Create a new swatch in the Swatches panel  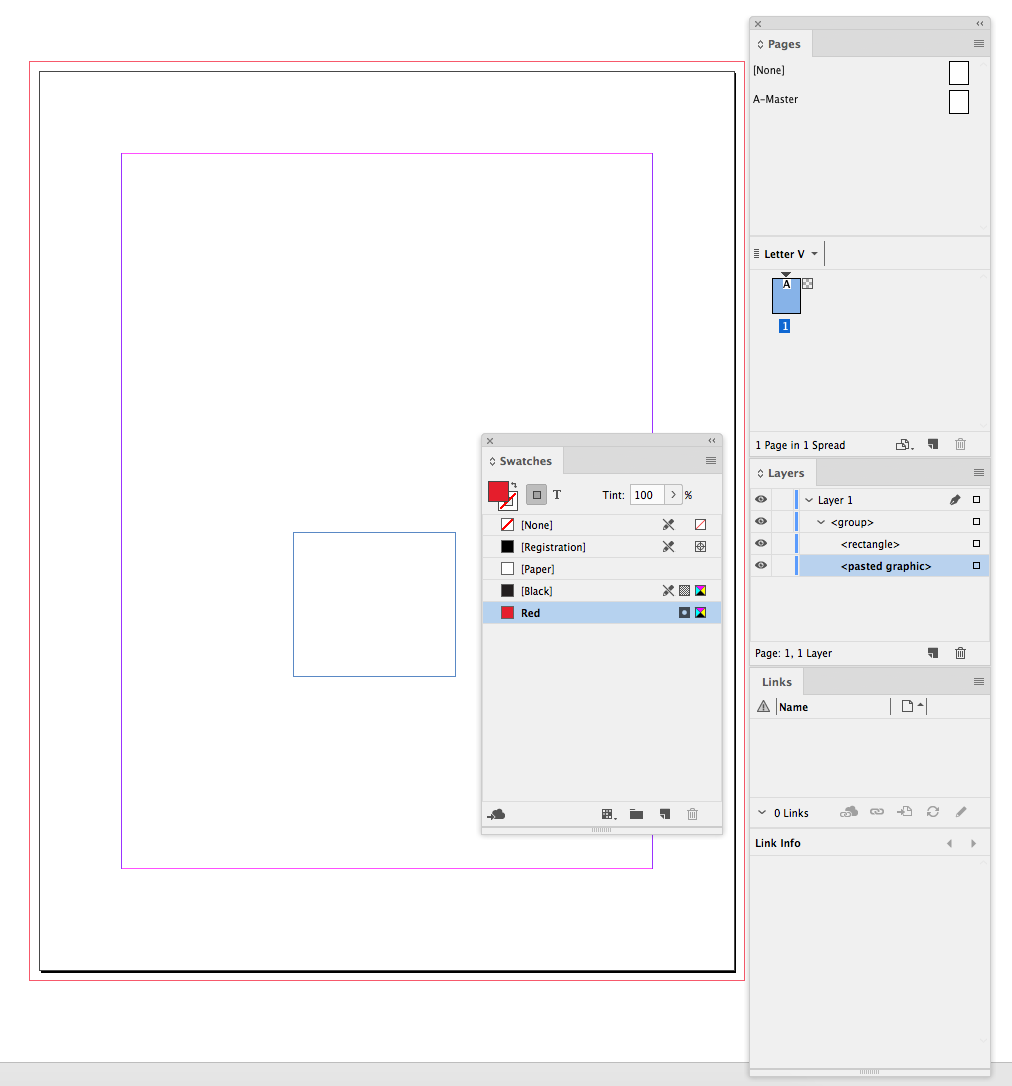tap(664, 814)
